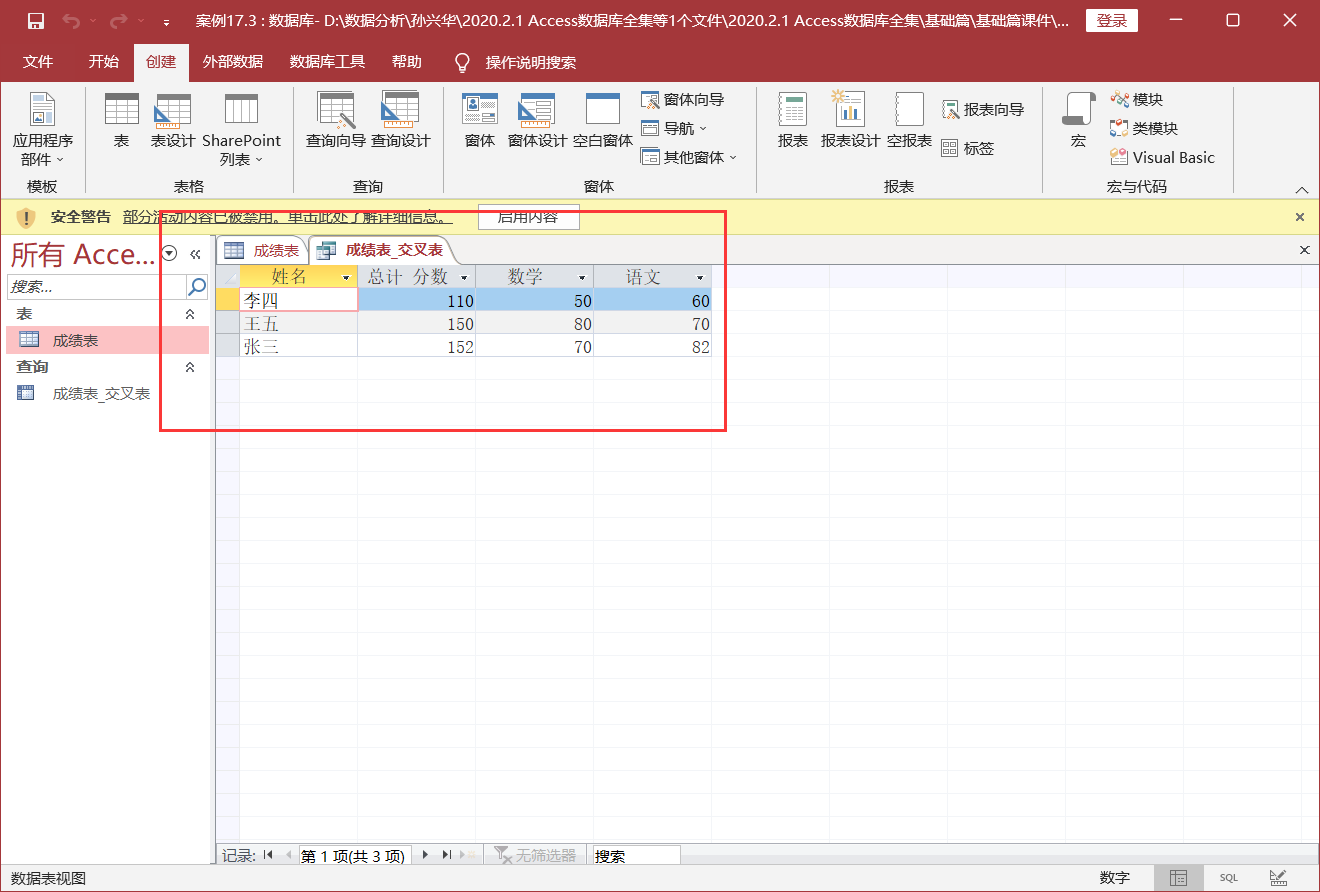
Task: Go to the last record
Action: pos(447,855)
